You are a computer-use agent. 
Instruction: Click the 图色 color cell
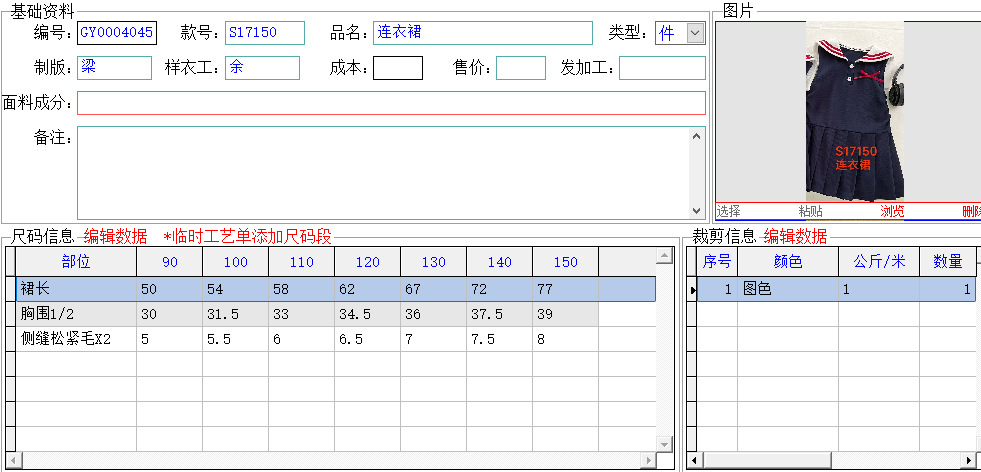tap(788, 289)
